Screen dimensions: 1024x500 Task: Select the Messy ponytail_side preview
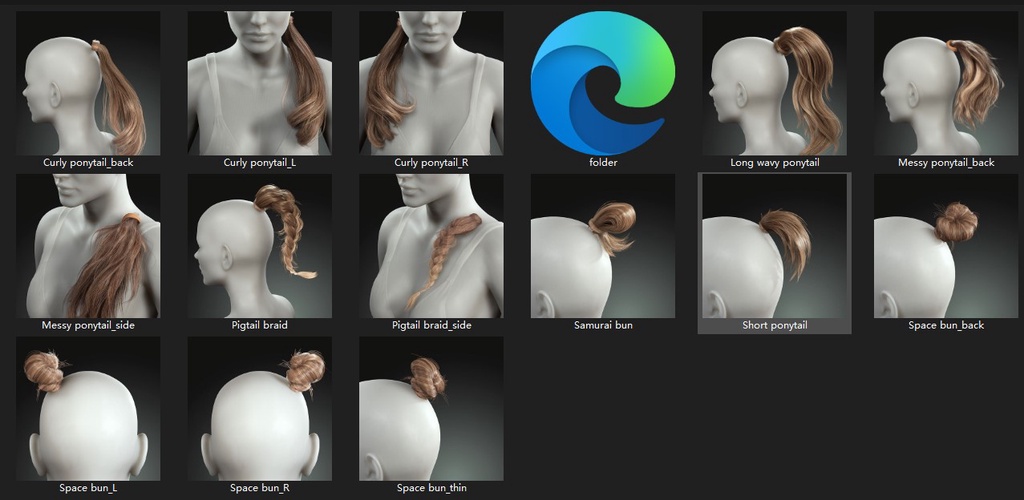88,246
